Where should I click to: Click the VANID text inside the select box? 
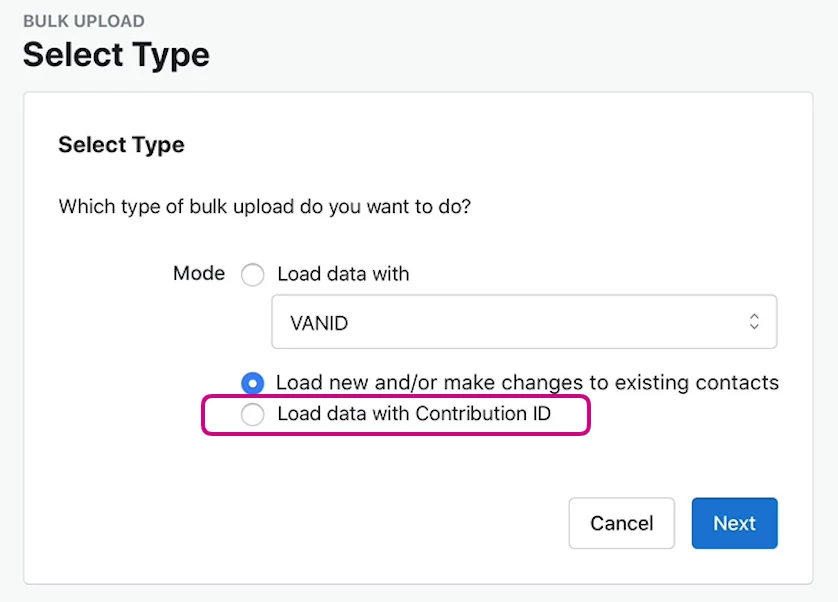[319, 323]
